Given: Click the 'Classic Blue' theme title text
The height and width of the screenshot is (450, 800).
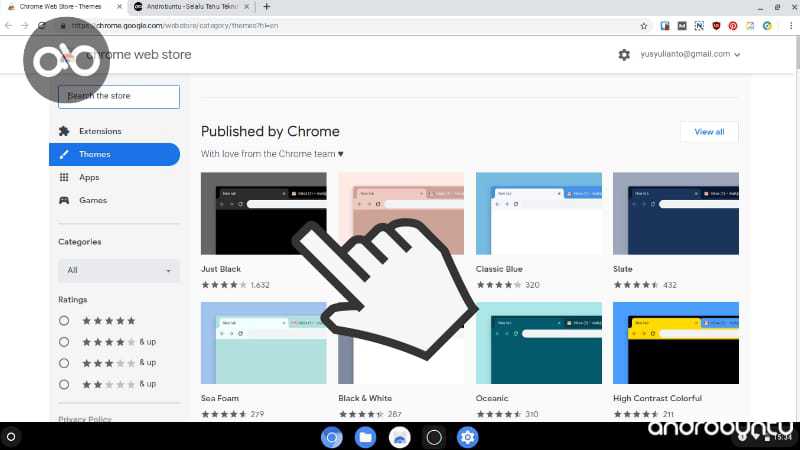Looking at the screenshot, I should (499, 269).
